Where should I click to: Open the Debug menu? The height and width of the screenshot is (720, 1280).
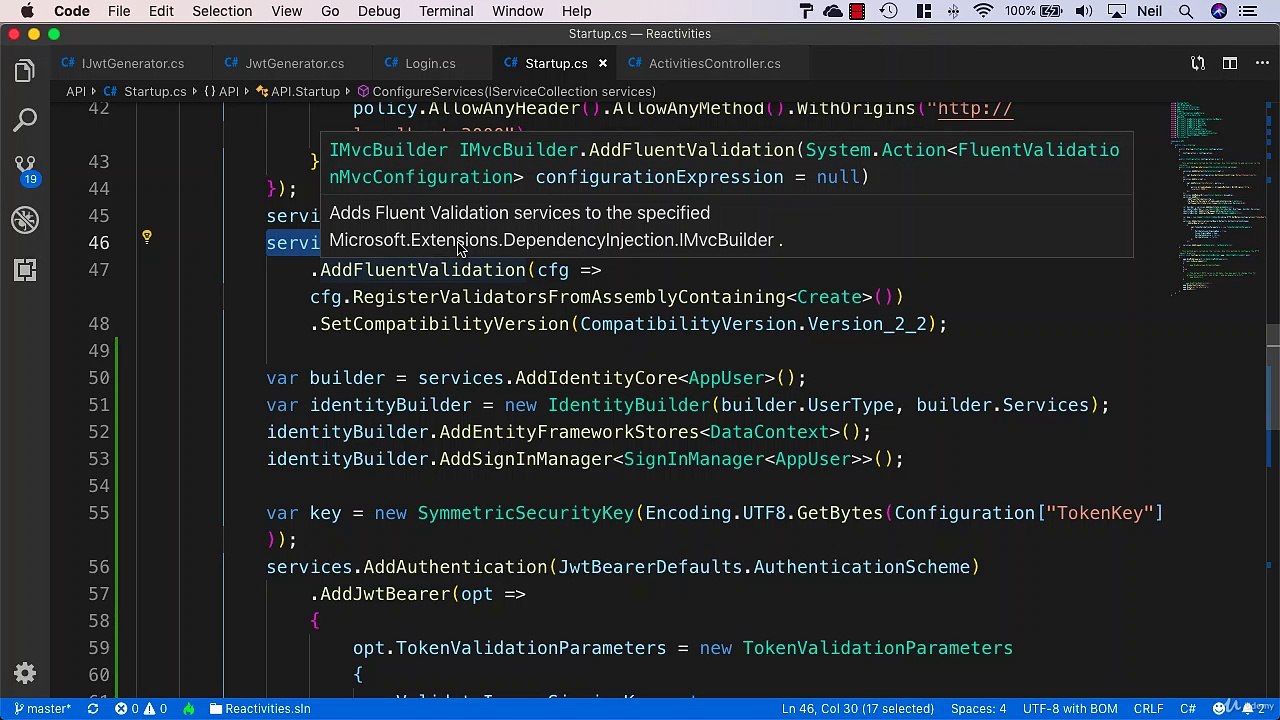point(379,11)
